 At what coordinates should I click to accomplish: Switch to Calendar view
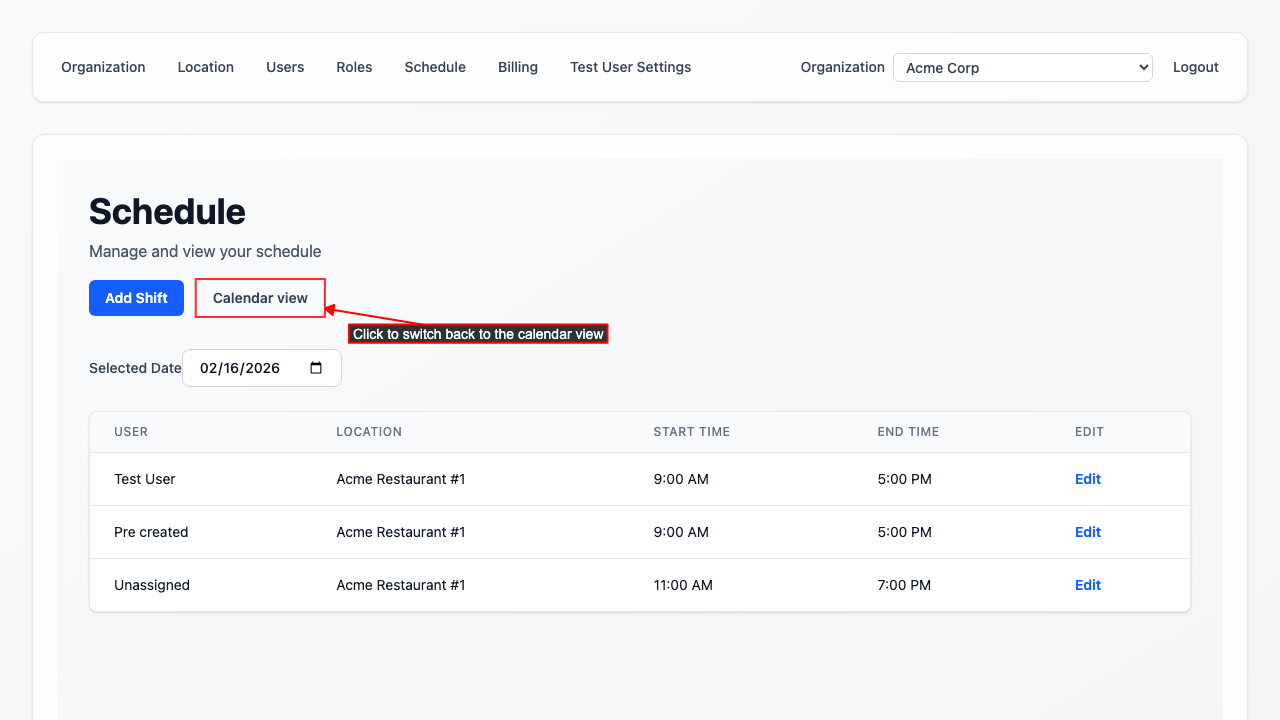pyautogui.click(x=260, y=297)
